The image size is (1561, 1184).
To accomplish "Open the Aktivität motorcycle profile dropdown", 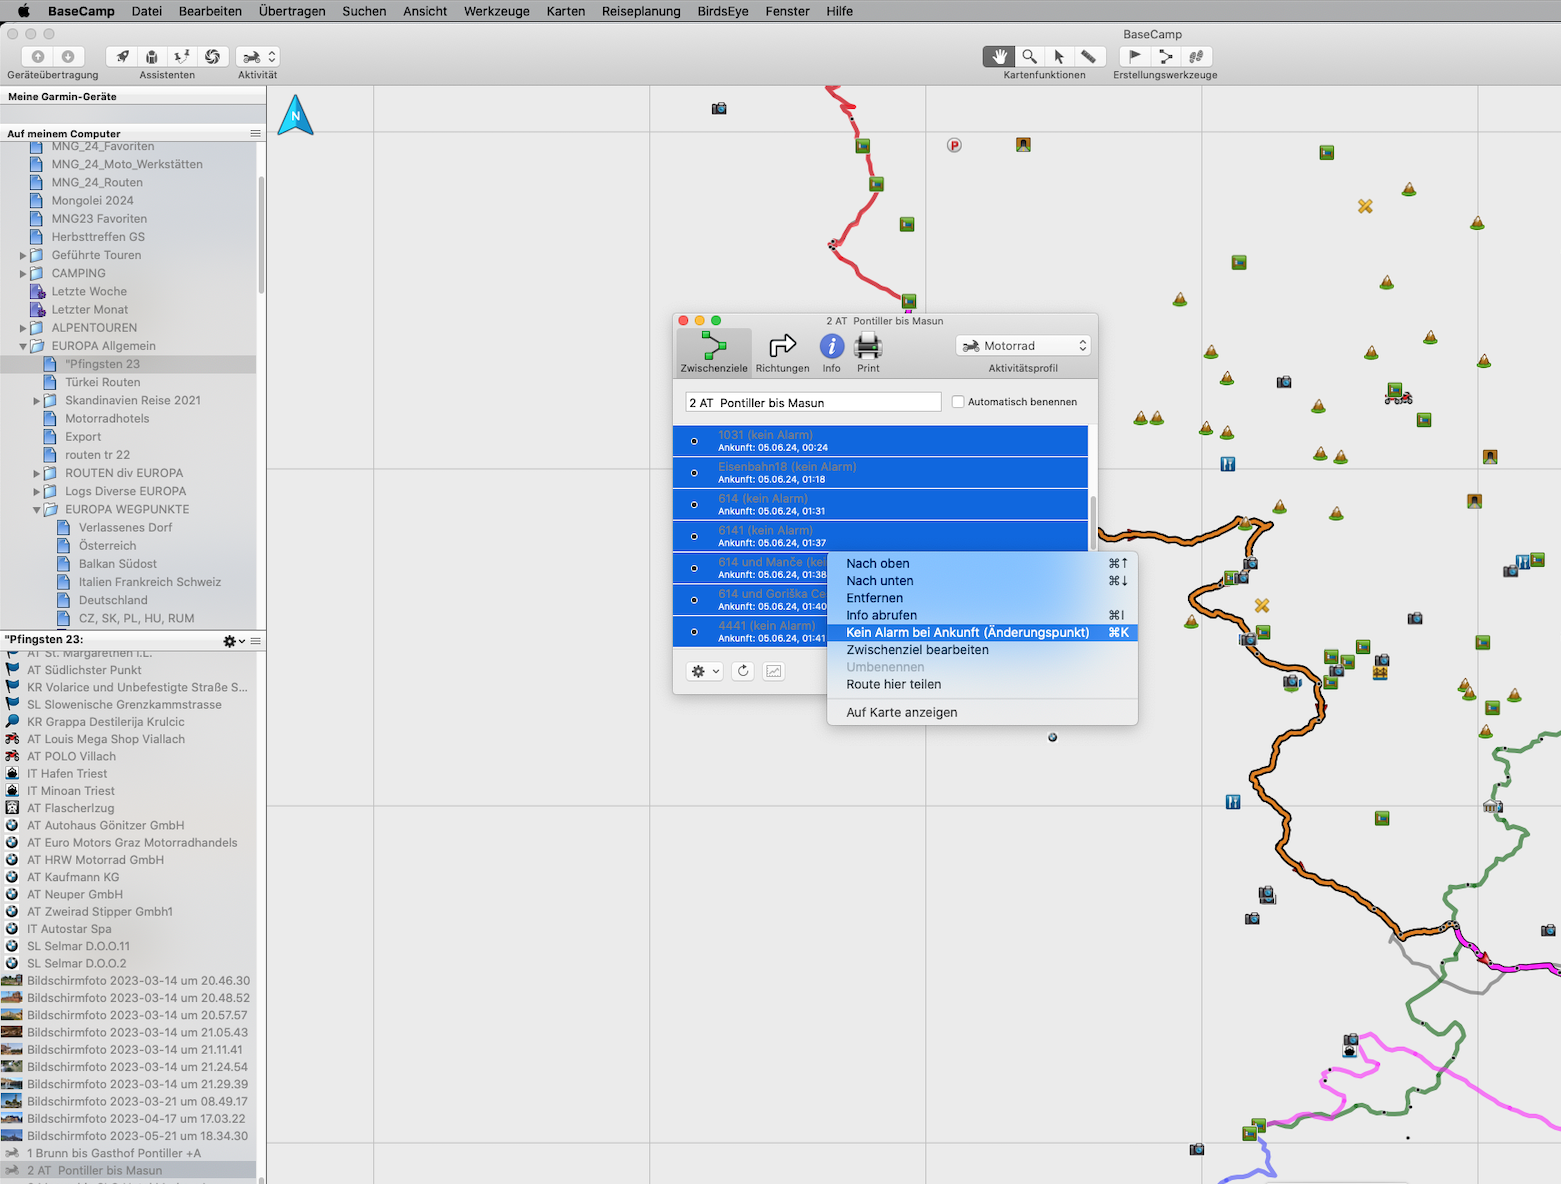I will 258,57.
